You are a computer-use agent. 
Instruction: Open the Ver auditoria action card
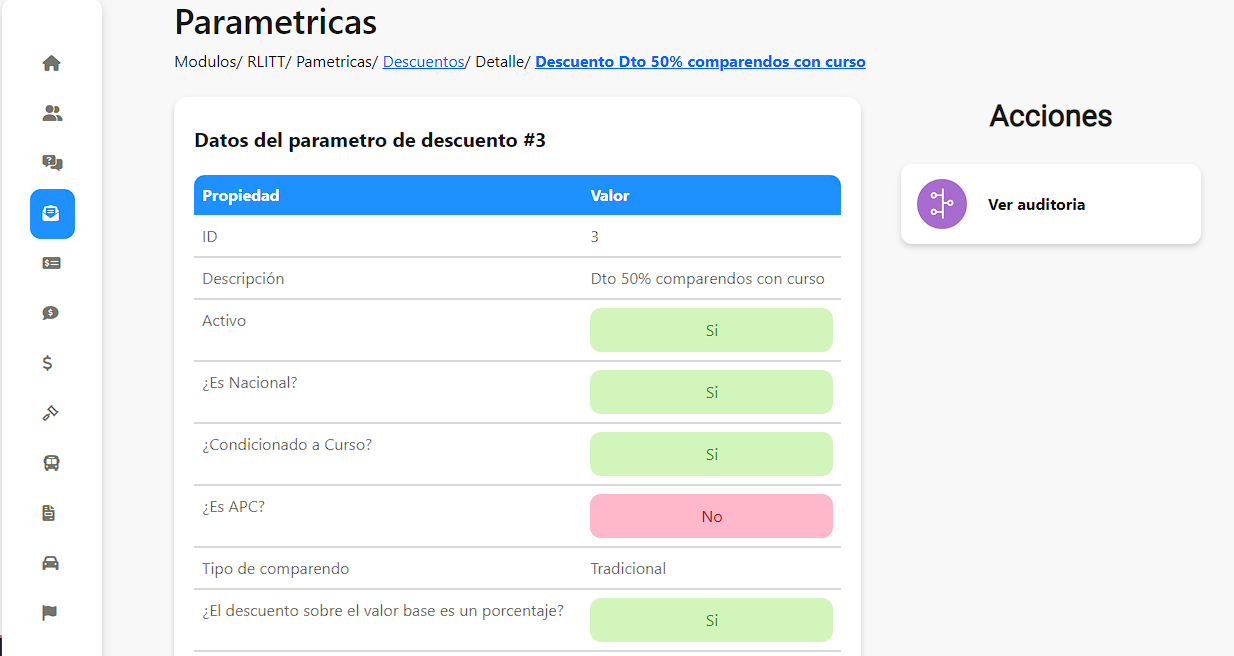pos(1051,204)
